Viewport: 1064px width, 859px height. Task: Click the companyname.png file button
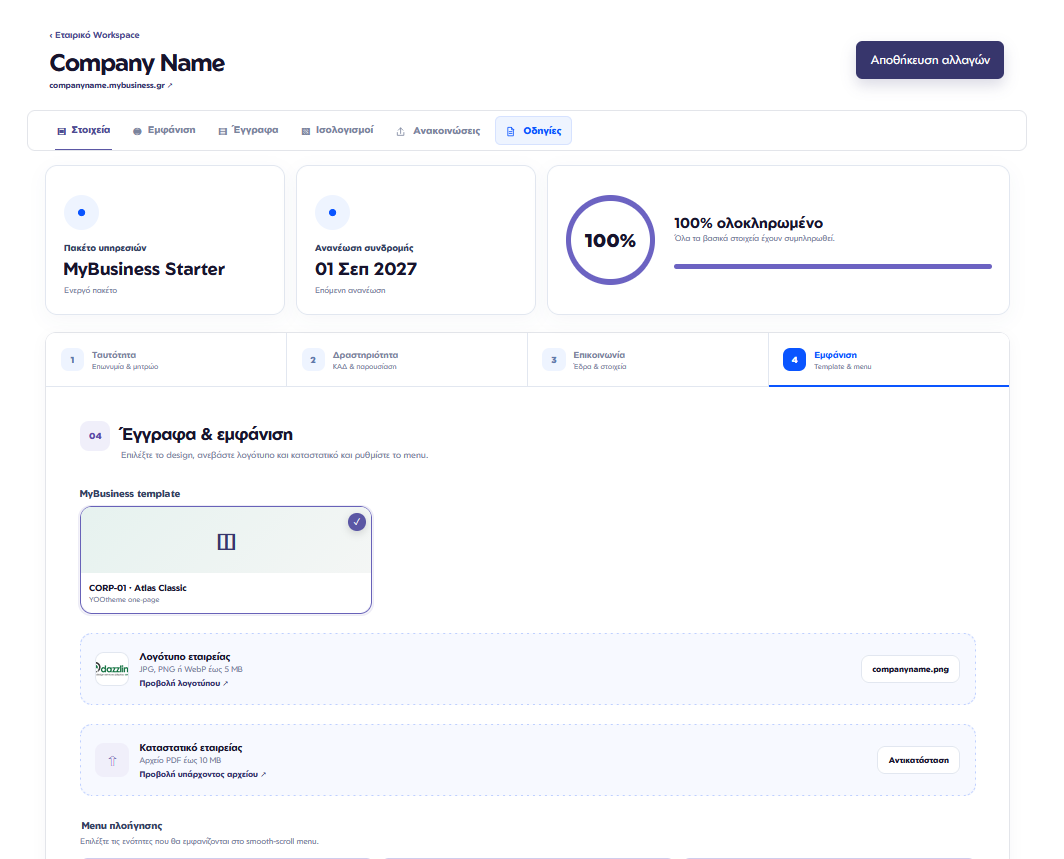[x=911, y=669]
